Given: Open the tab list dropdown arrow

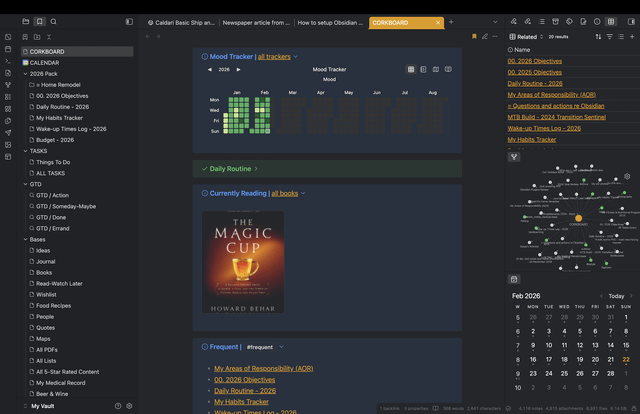Looking at the screenshot, I should [495, 22].
